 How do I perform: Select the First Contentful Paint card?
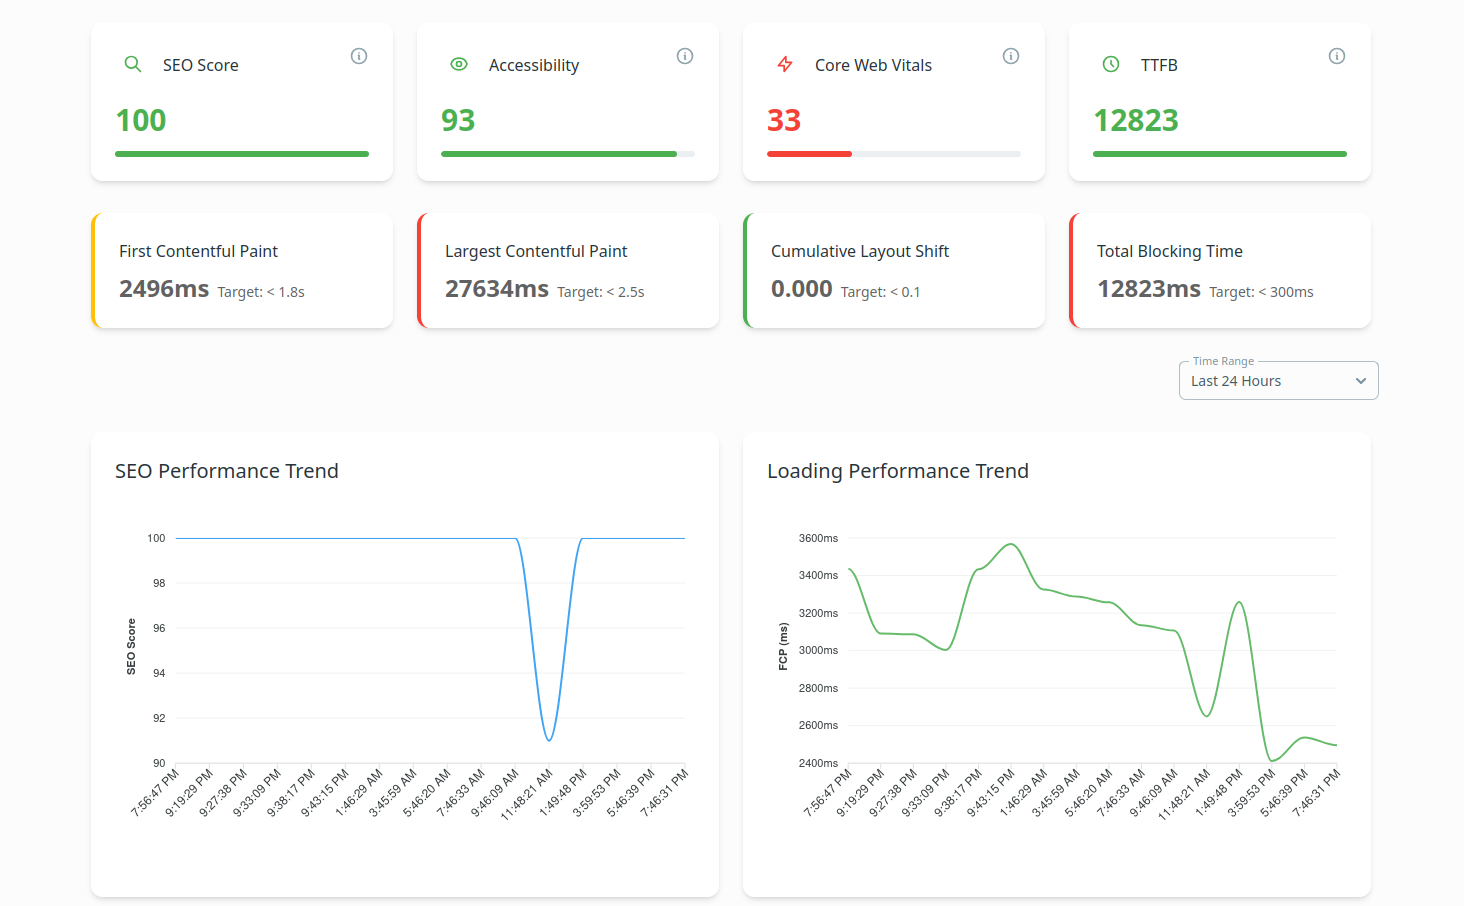click(241, 270)
